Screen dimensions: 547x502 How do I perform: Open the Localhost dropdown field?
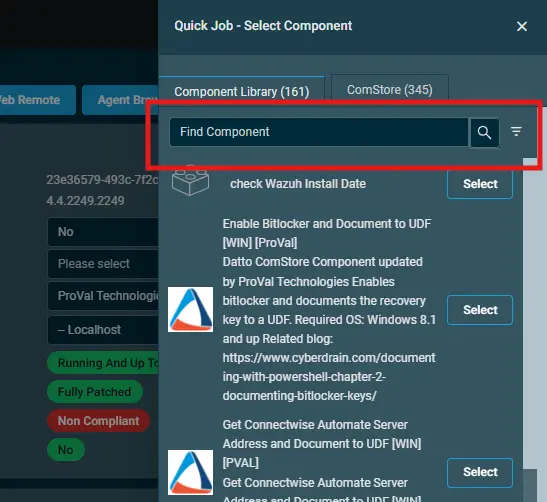coord(103,330)
